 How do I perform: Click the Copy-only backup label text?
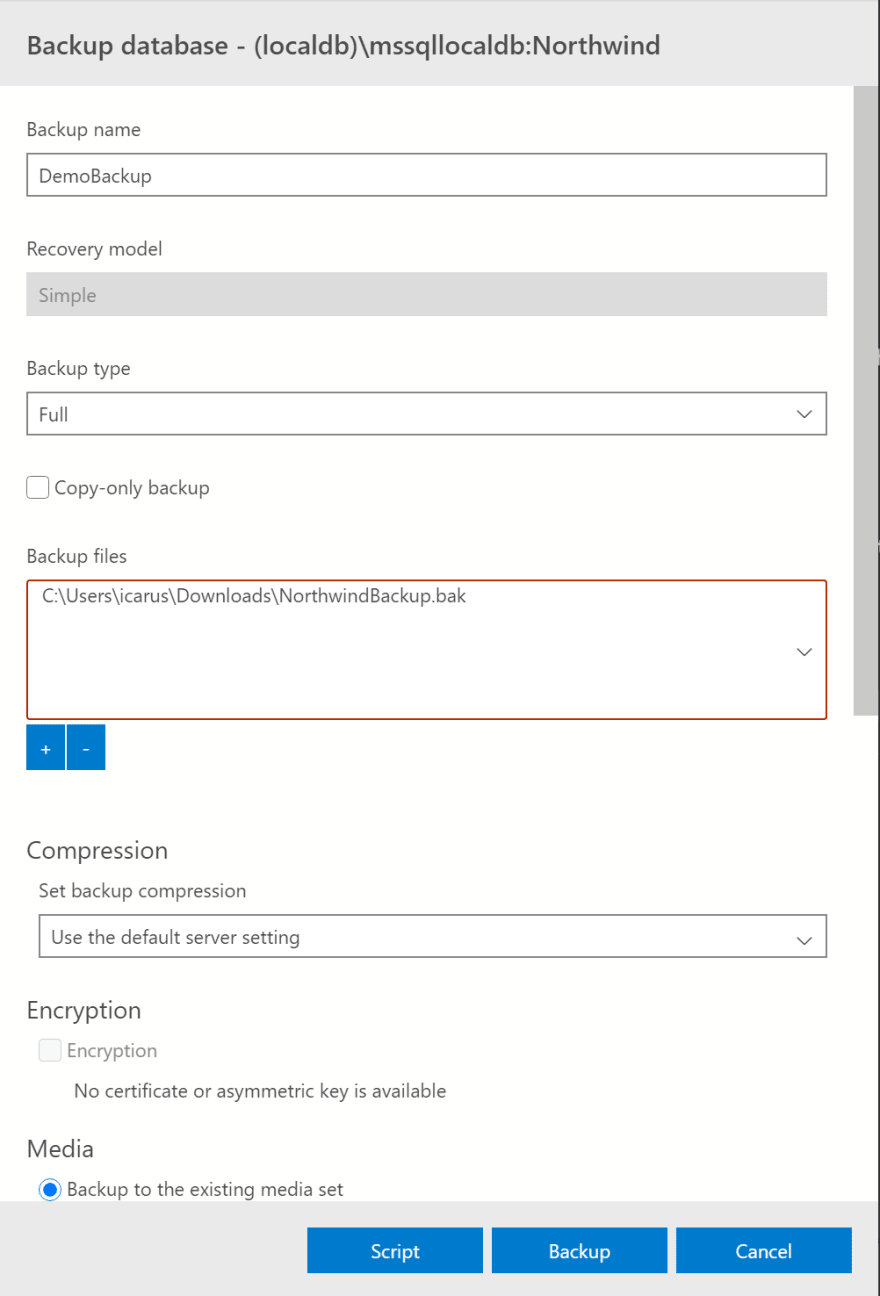(132, 488)
